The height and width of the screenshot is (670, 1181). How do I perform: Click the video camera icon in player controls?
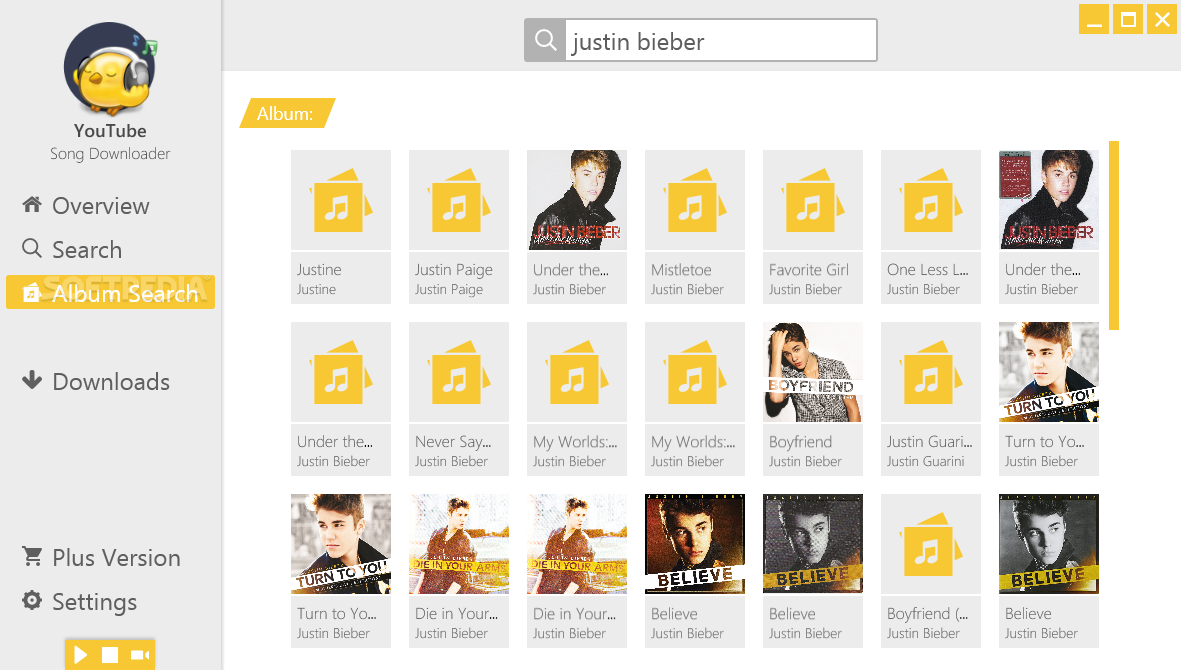pyautogui.click(x=140, y=655)
